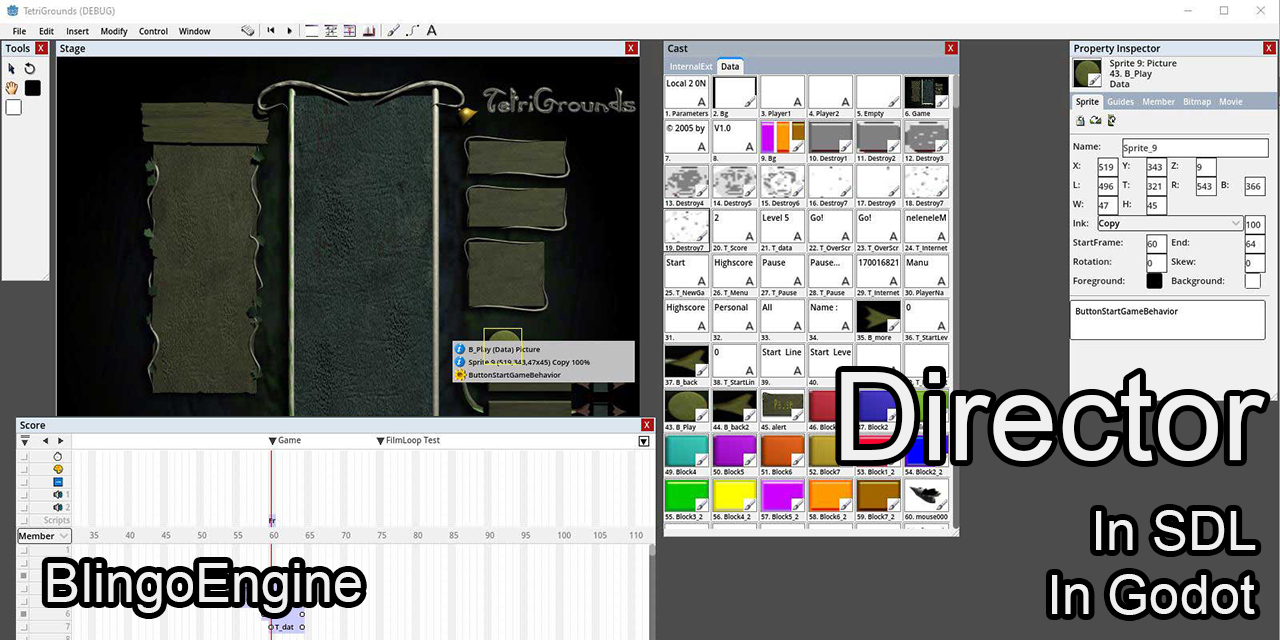Pick the sprite Foreground color swatch

(x=1154, y=281)
